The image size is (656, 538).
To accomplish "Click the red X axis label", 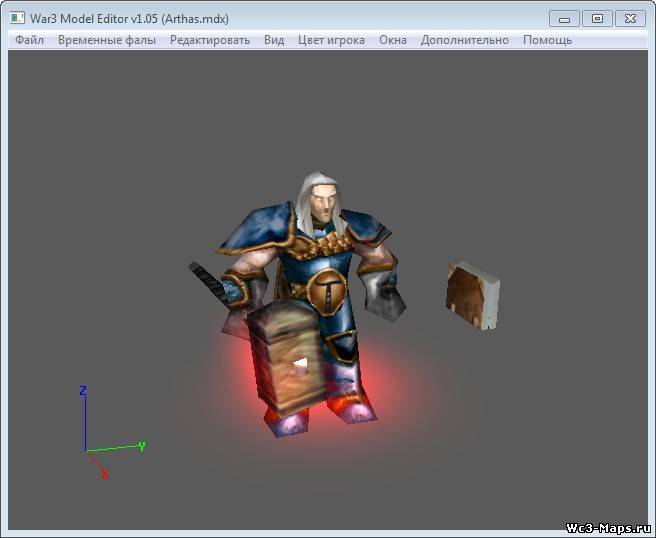I will [x=105, y=474].
